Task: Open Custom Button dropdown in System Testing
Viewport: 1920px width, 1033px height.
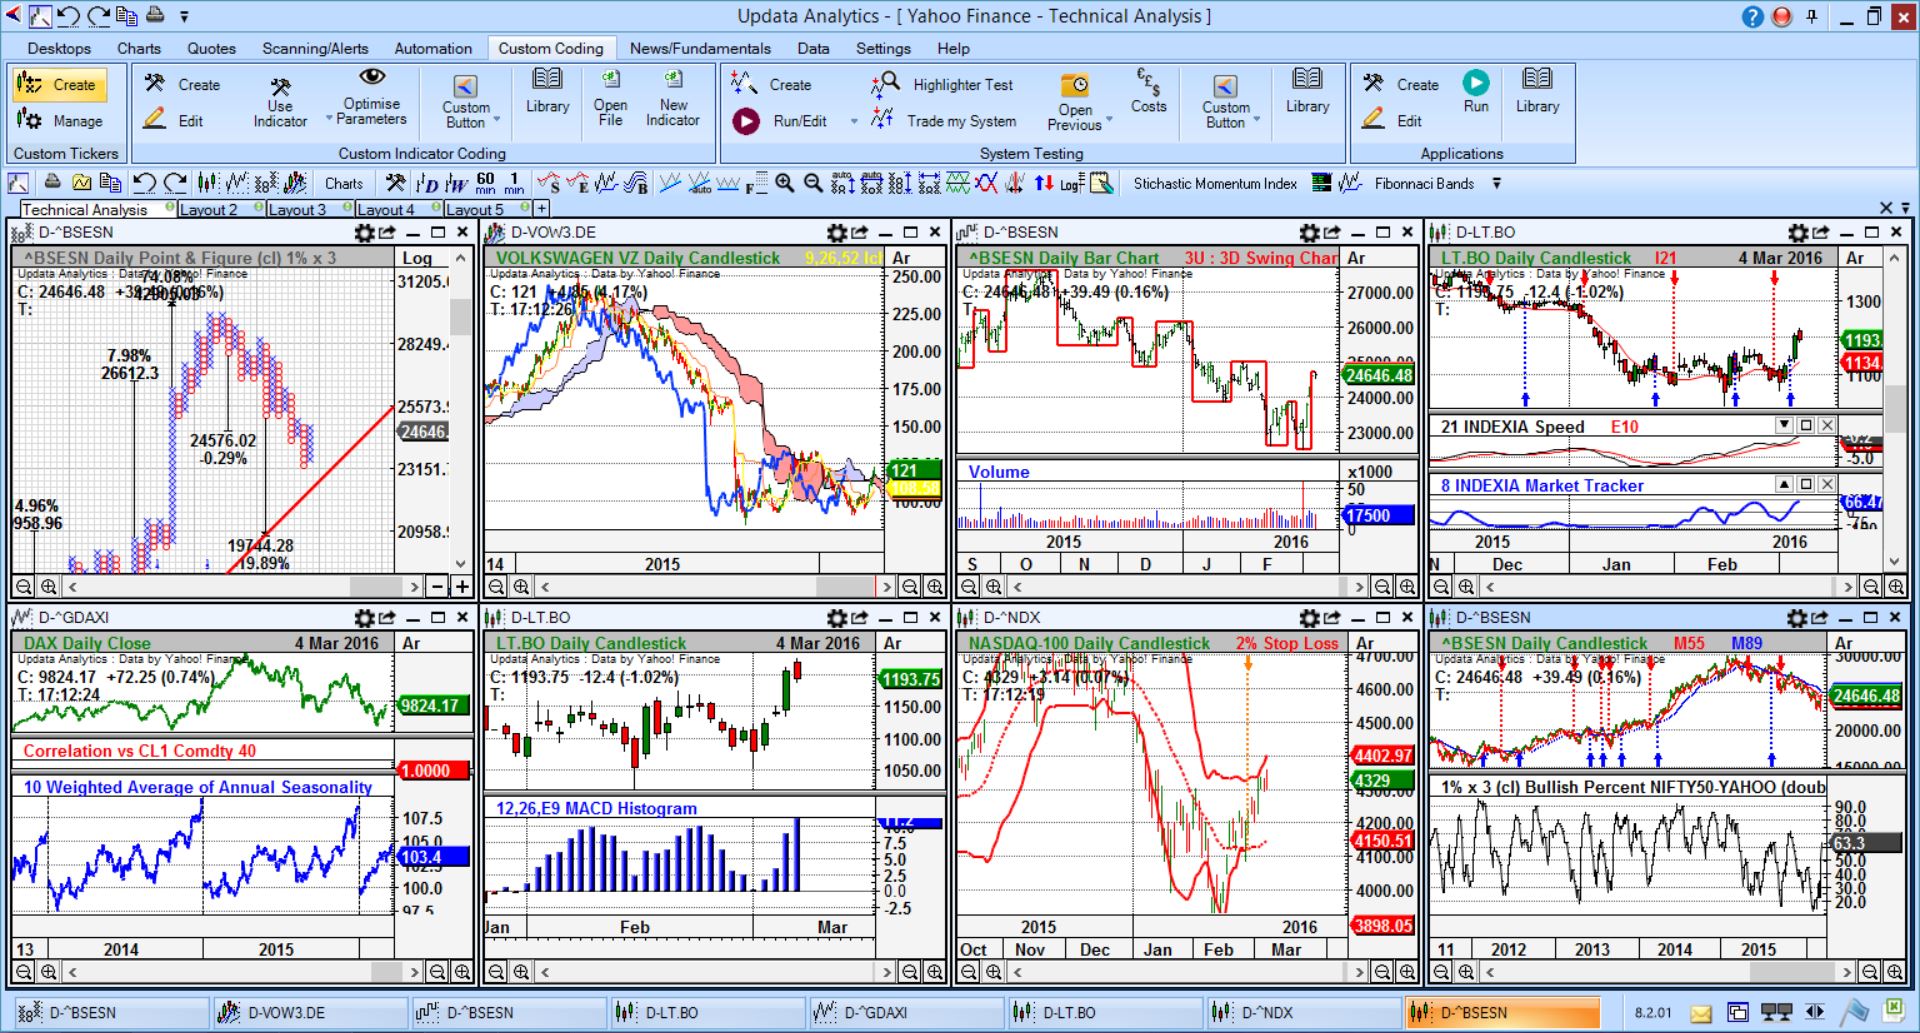Action: [1256, 121]
